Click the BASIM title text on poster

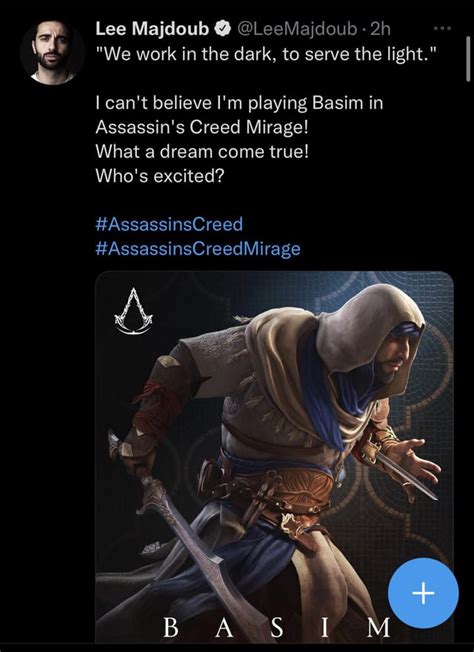[276, 627]
